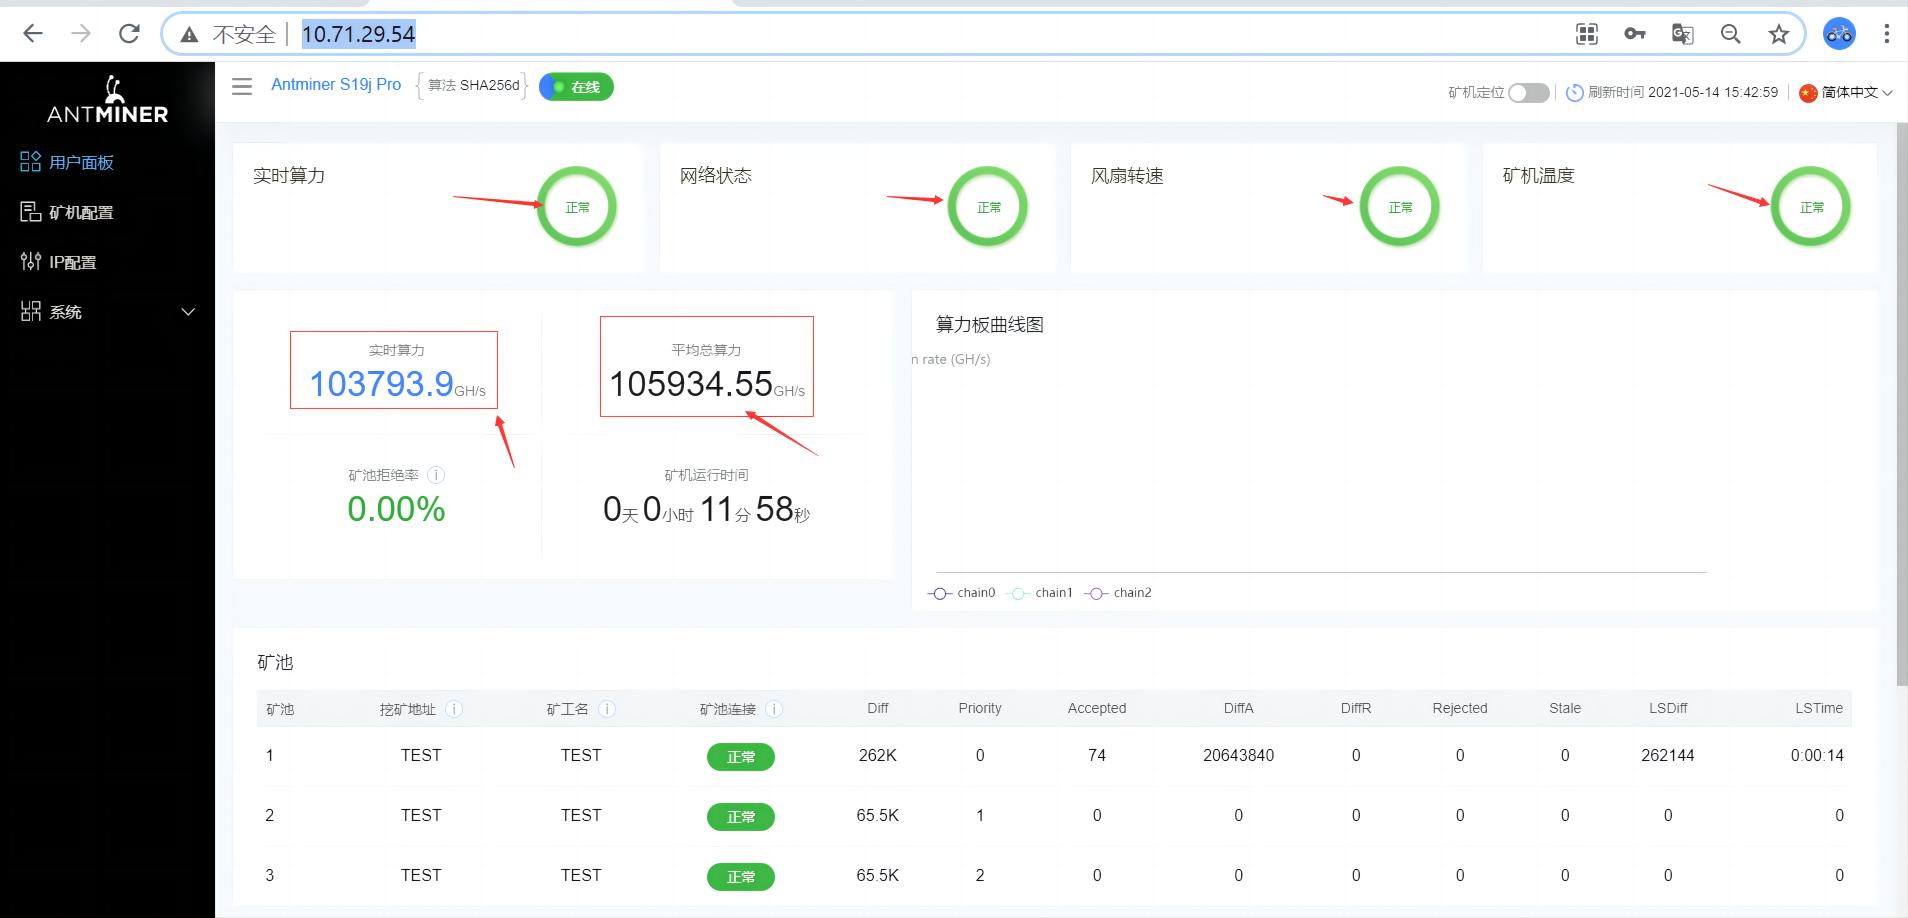Click the address bar showing 10.71.29.54
This screenshot has height=918, width=1908.
(360, 33)
